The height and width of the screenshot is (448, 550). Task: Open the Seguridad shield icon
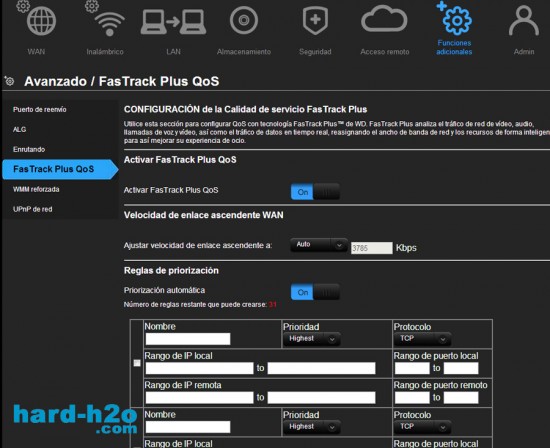point(315,21)
